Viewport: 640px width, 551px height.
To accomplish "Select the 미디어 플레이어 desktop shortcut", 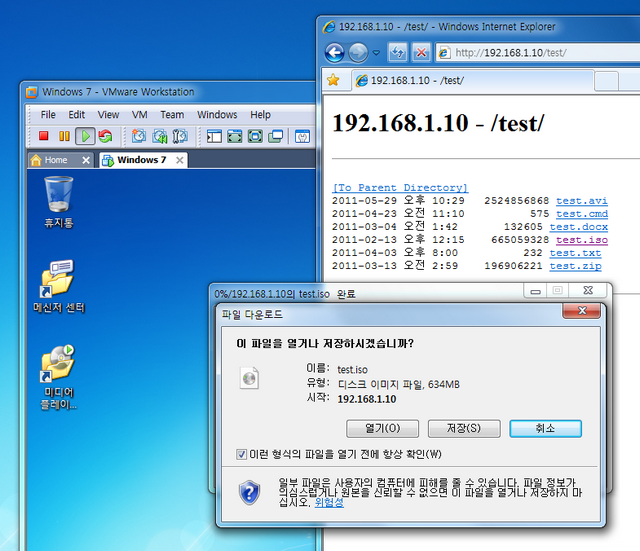I will [x=59, y=378].
